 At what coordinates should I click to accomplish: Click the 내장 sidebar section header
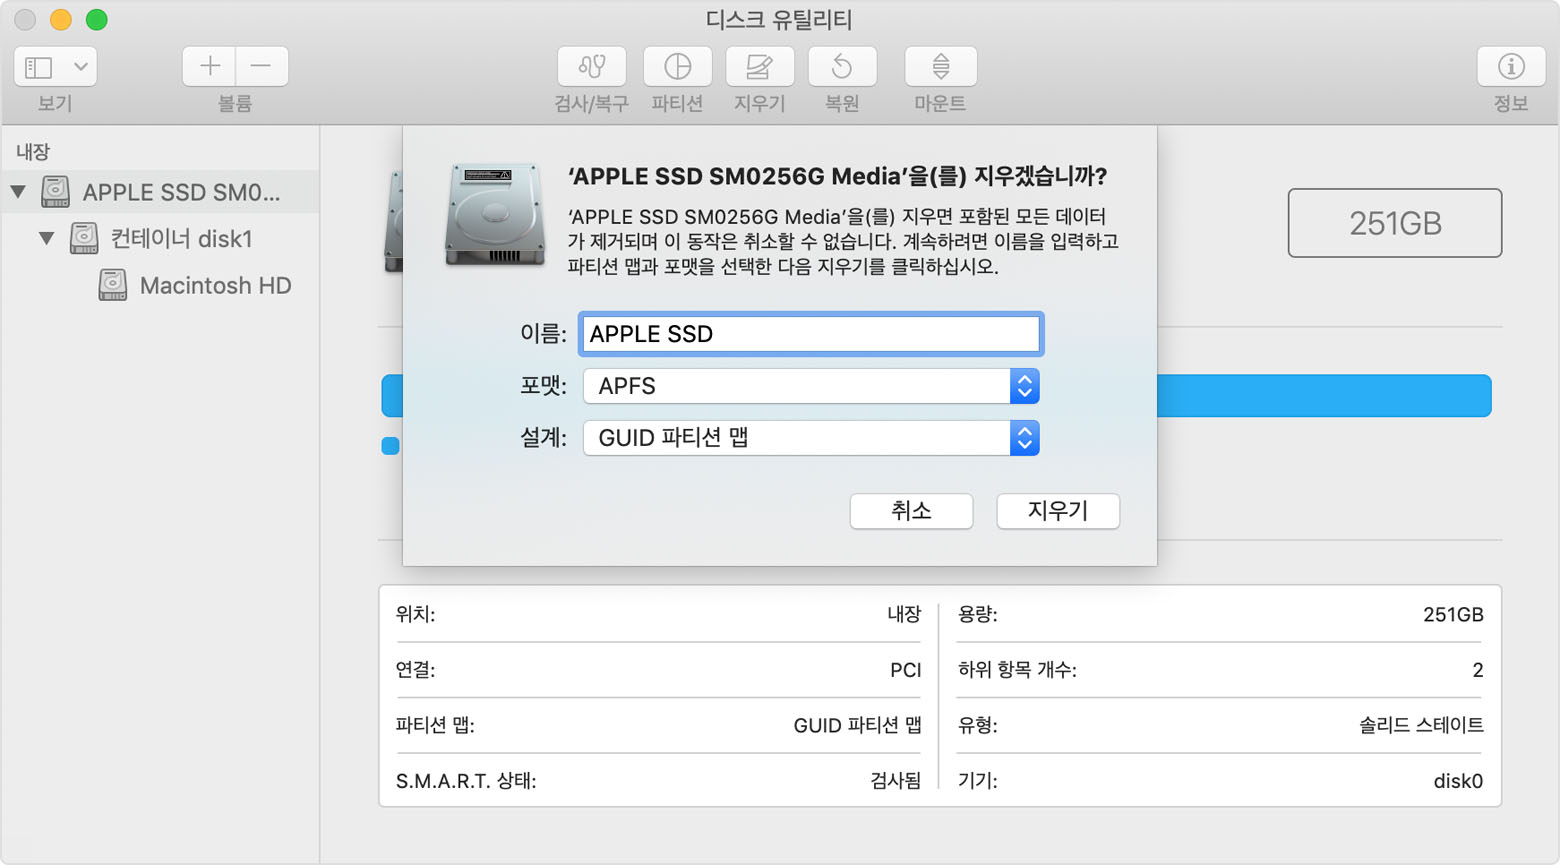(33, 152)
